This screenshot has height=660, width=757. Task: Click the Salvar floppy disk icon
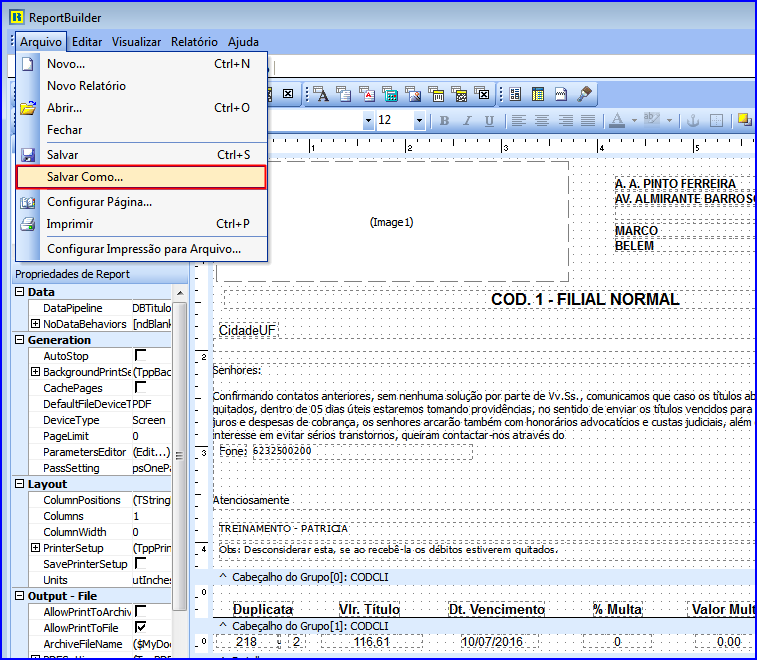click(28, 155)
